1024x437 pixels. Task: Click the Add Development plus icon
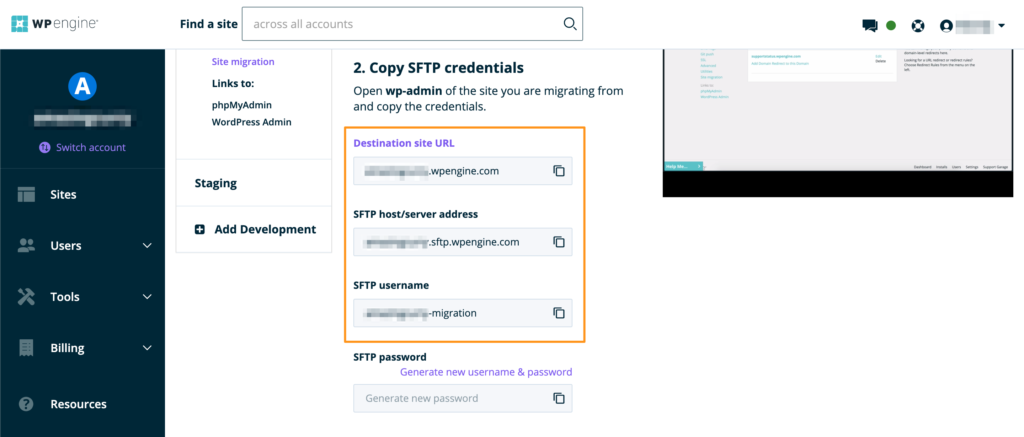[x=200, y=230]
